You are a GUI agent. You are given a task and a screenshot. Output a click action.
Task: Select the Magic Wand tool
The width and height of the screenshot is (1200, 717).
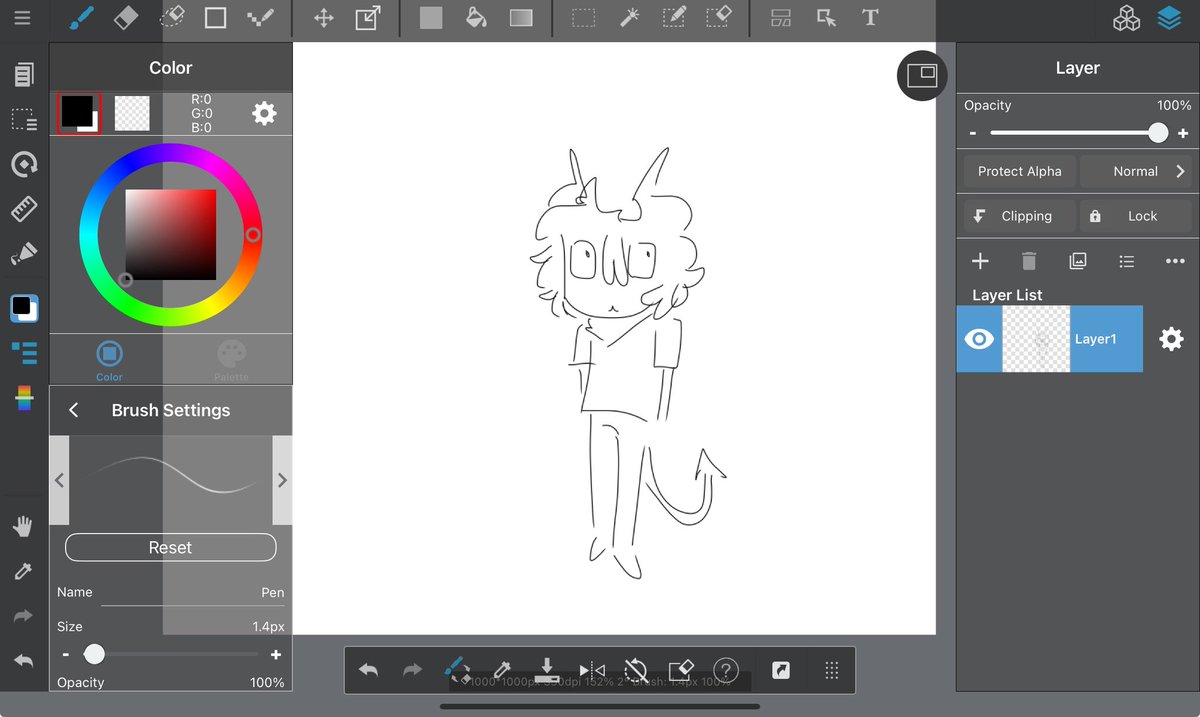(629, 18)
